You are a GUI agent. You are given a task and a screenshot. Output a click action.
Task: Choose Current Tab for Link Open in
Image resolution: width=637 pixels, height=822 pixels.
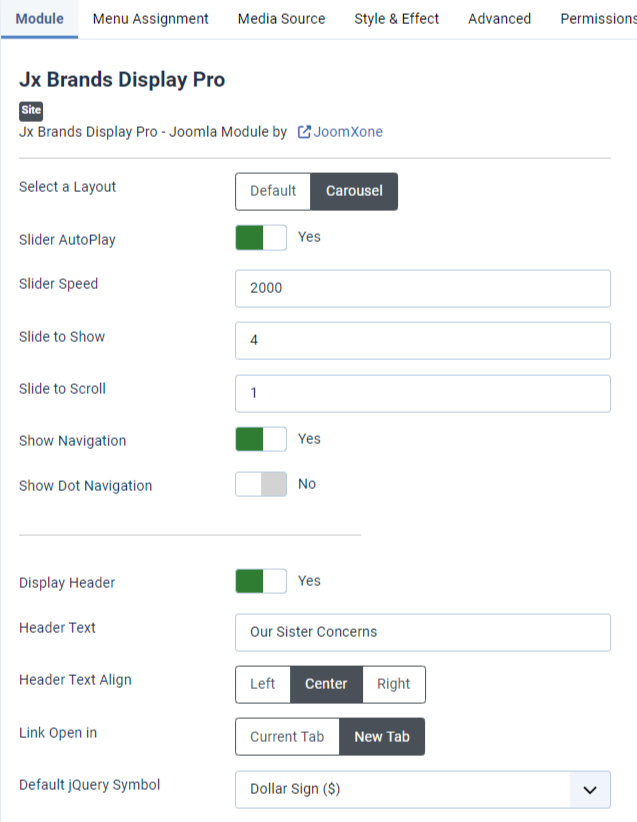287,737
